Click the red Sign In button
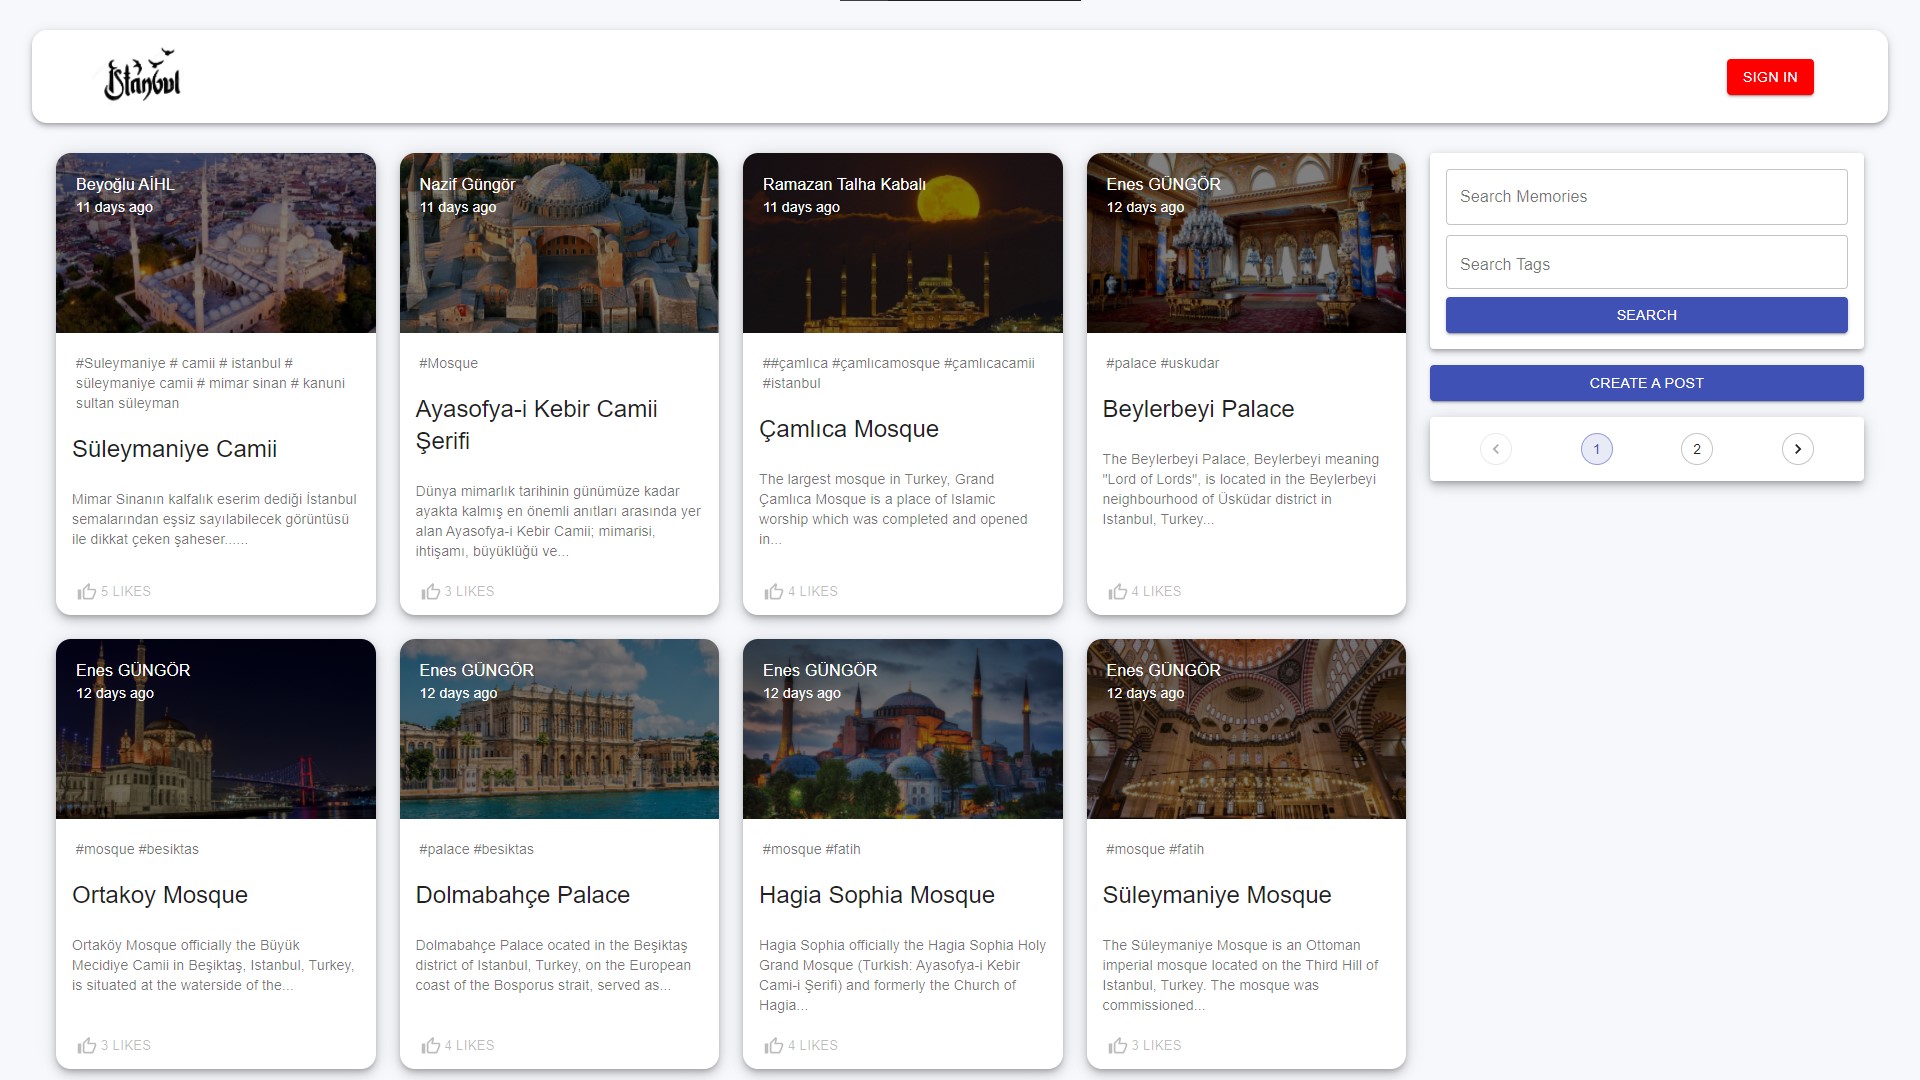The image size is (1920, 1080). coord(1770,77)
